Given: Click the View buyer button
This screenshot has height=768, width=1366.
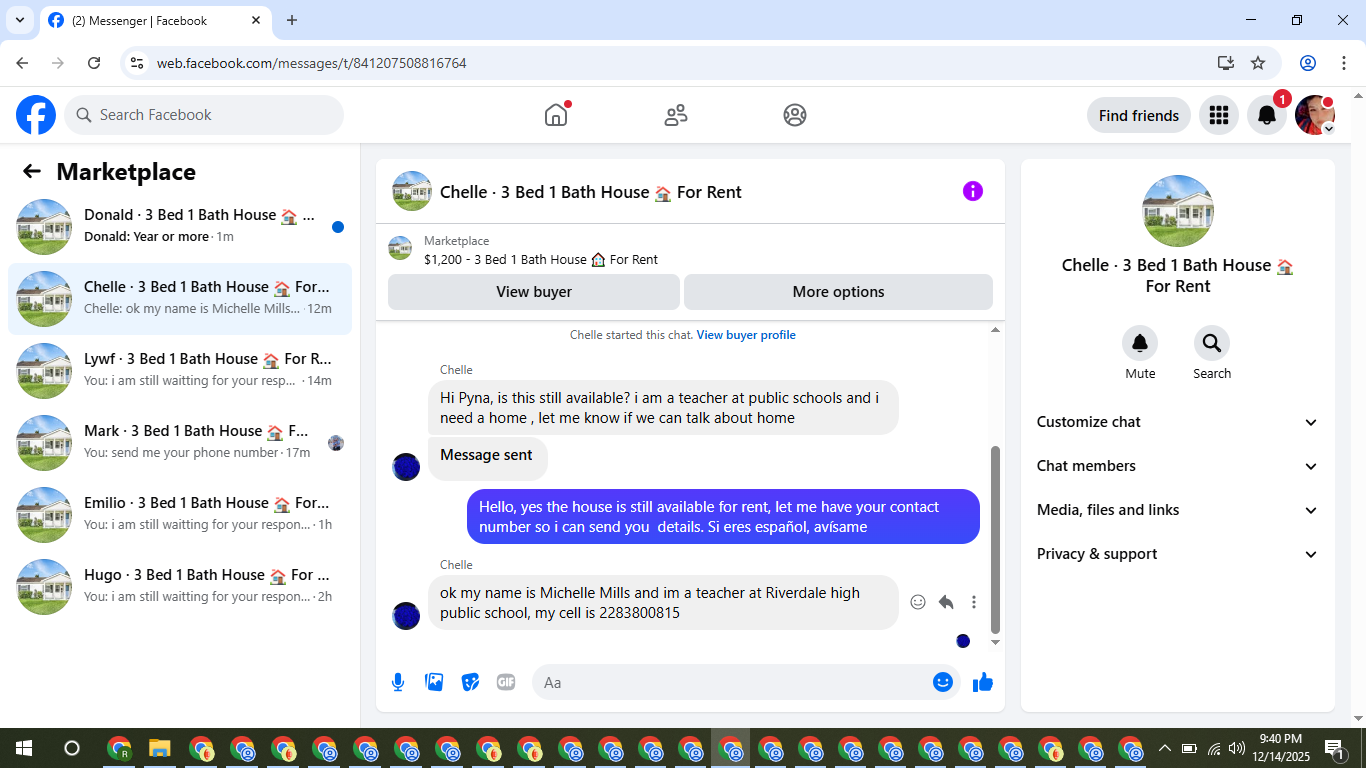Looking at the screenshot, I should 534,292.
